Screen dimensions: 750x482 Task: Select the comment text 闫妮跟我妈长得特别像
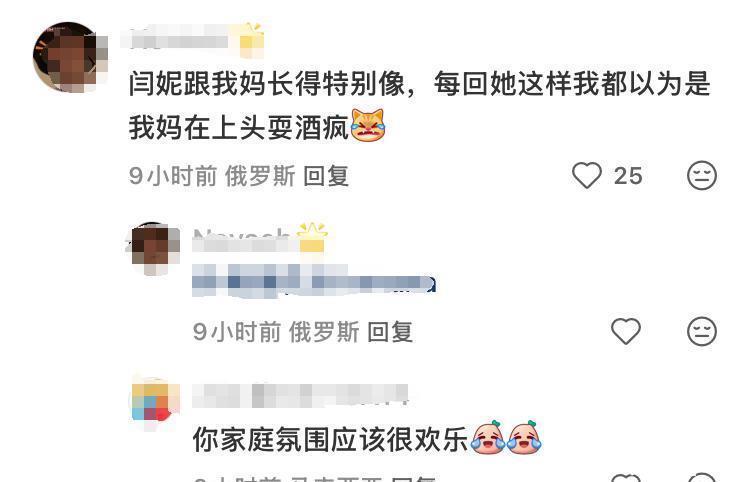click(267, 84)
